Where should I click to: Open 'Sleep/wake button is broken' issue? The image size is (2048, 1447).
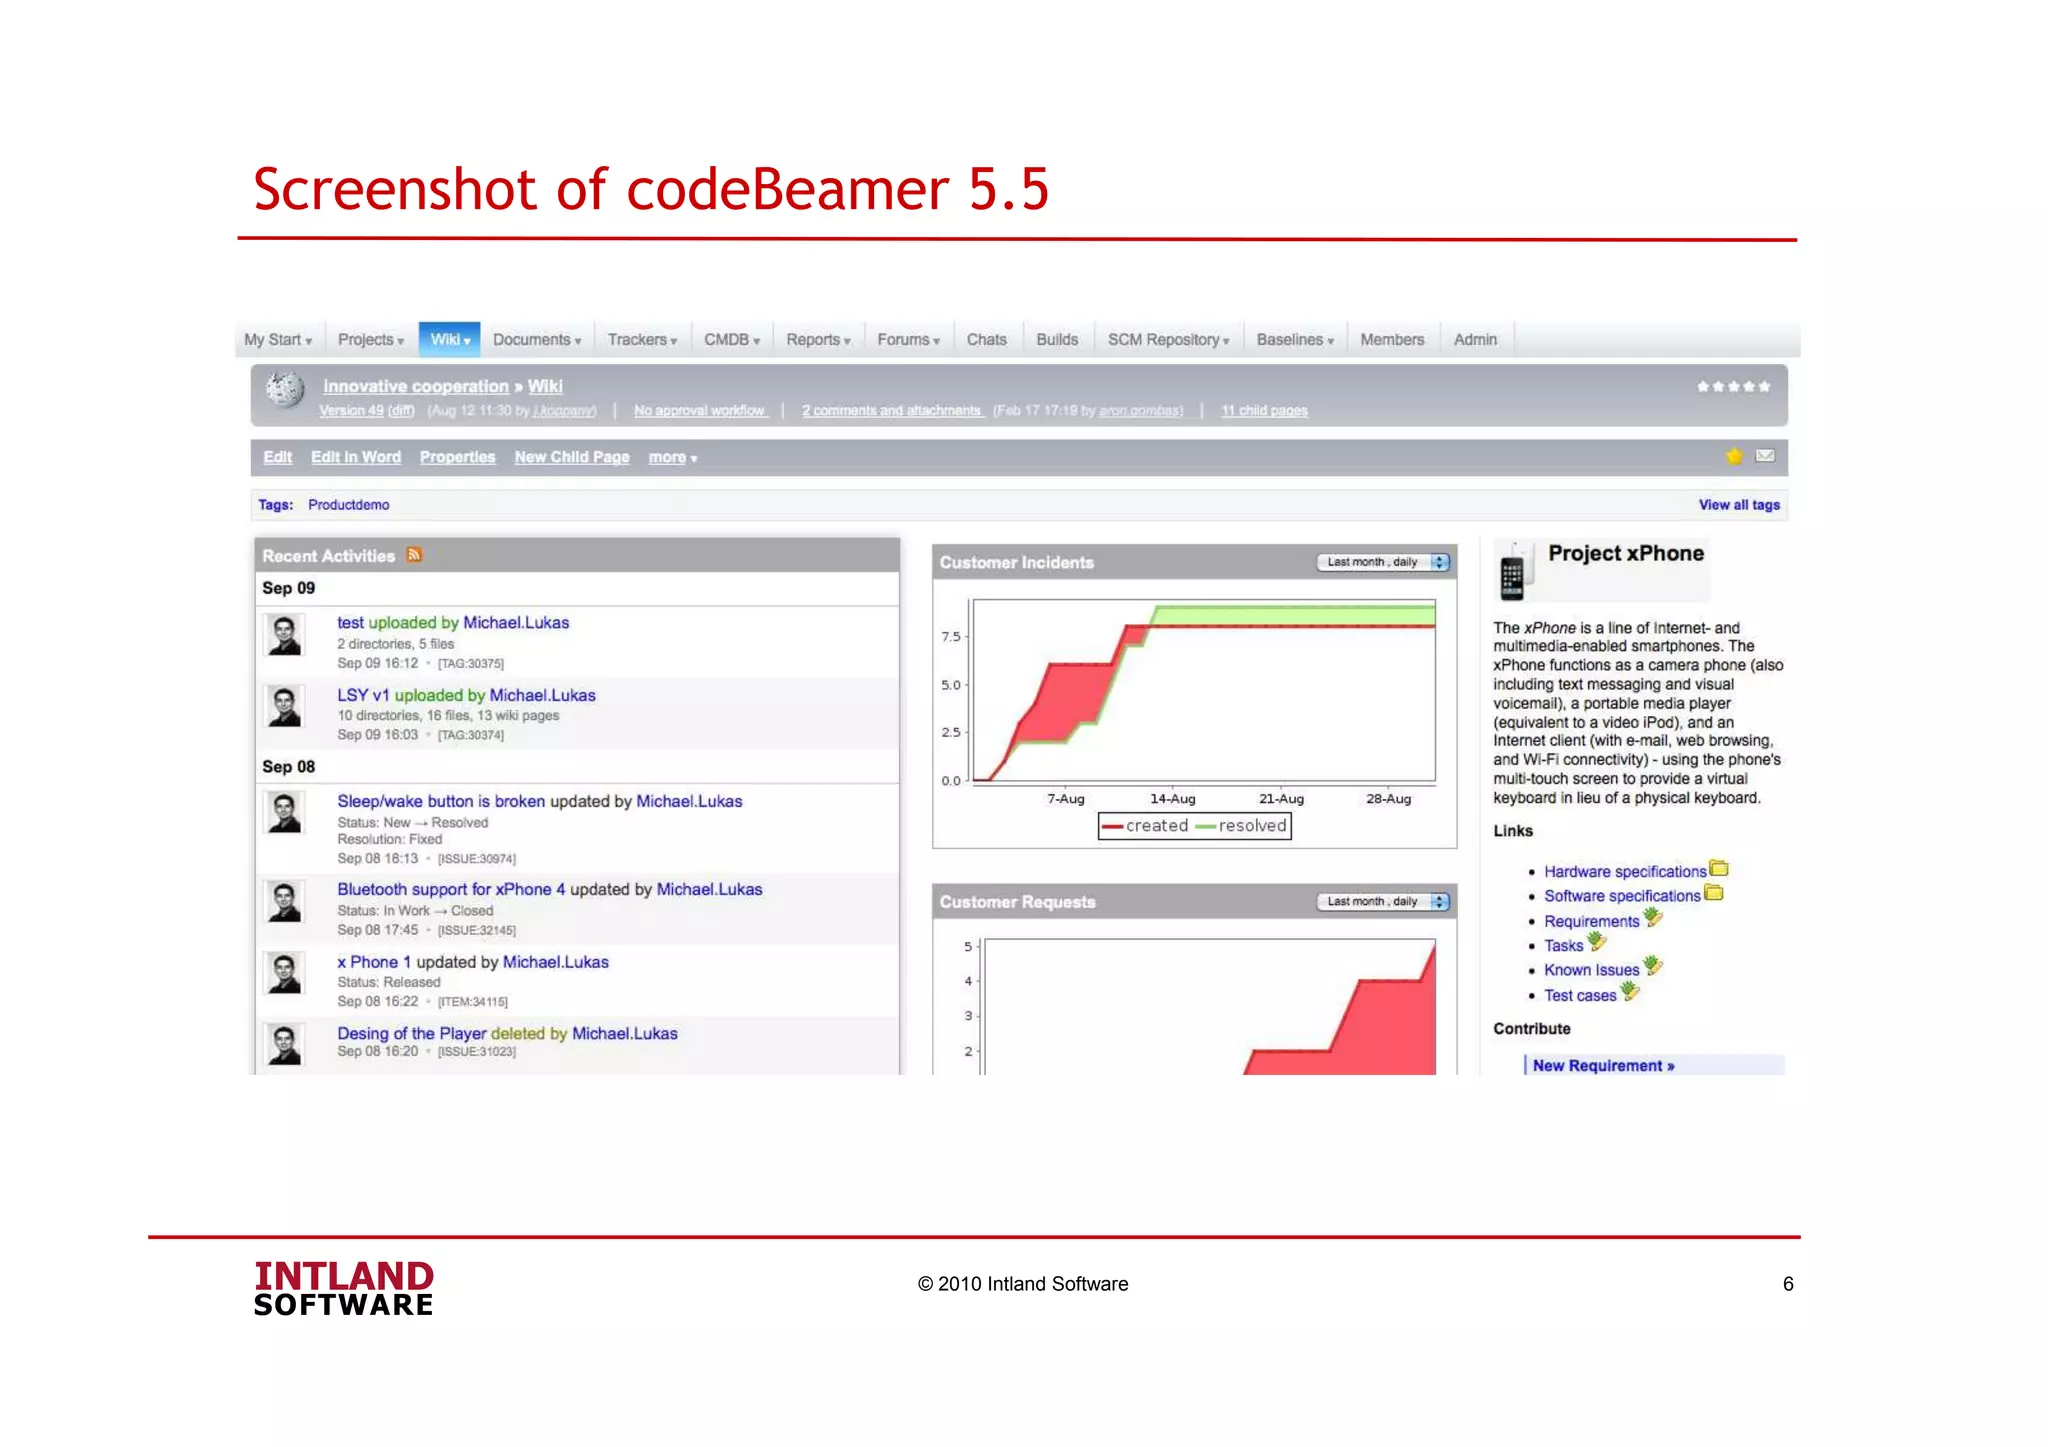[441, 801]
